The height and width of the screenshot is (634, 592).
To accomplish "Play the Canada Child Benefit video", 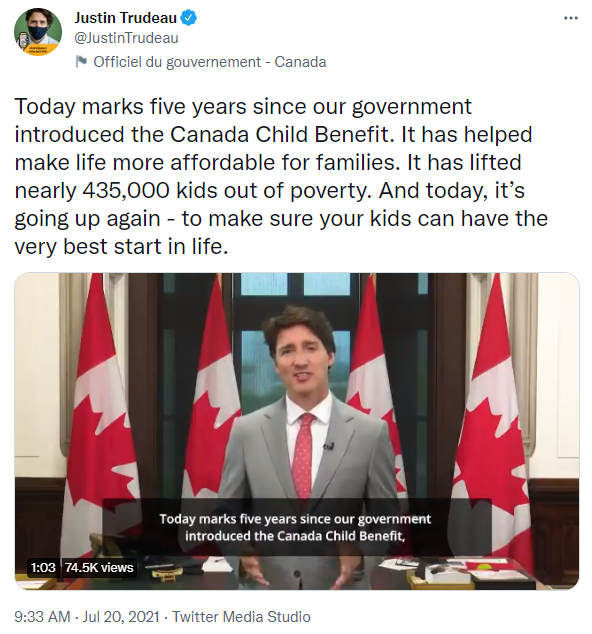I will 297,431.
